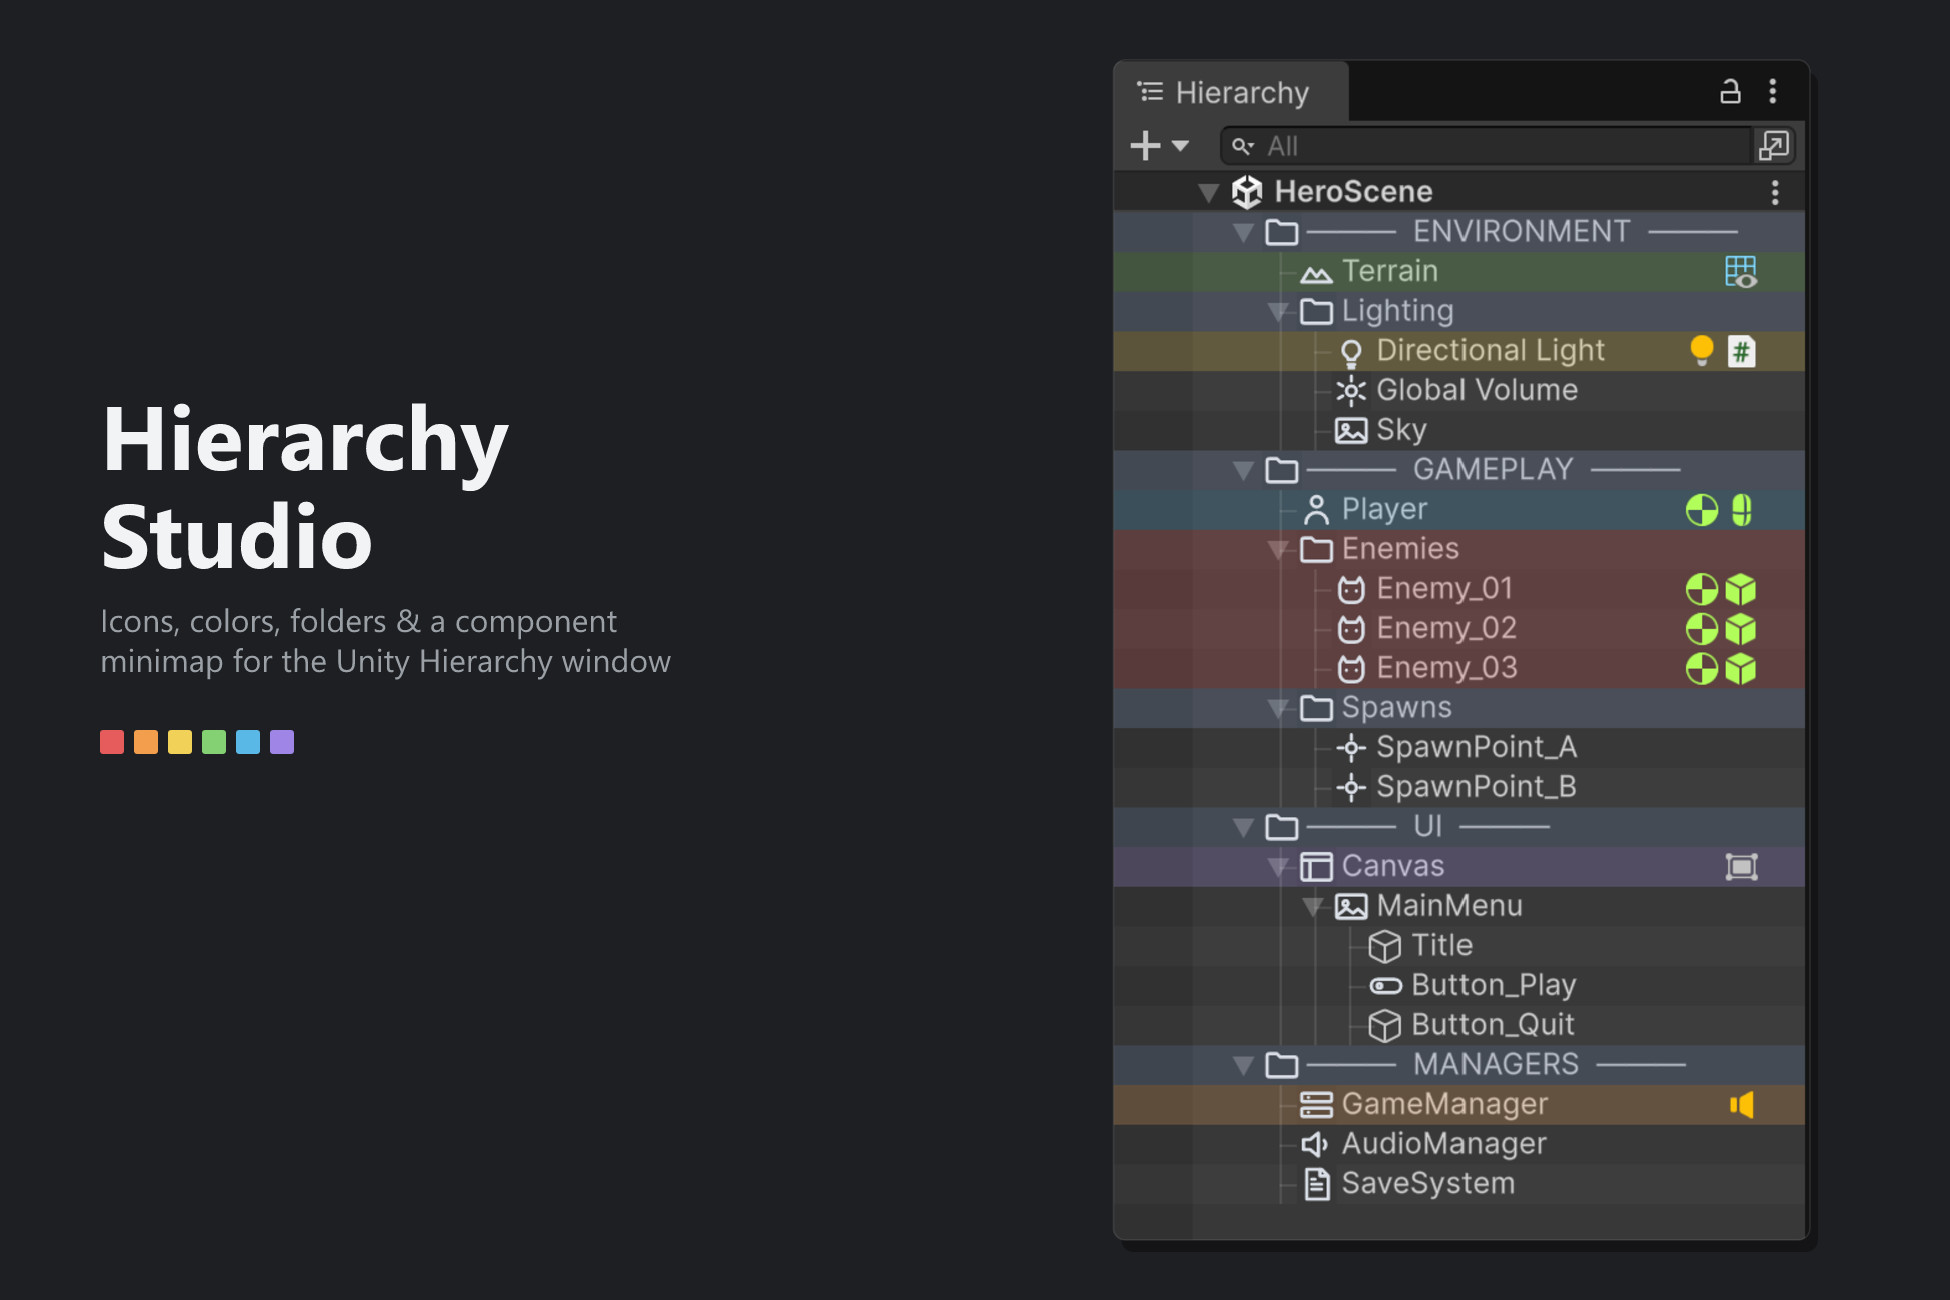Viewport: 1950px width, 1300px height.
Task: Click the Button_Play toggle-shaped icon
Action: pos(1385,986)
